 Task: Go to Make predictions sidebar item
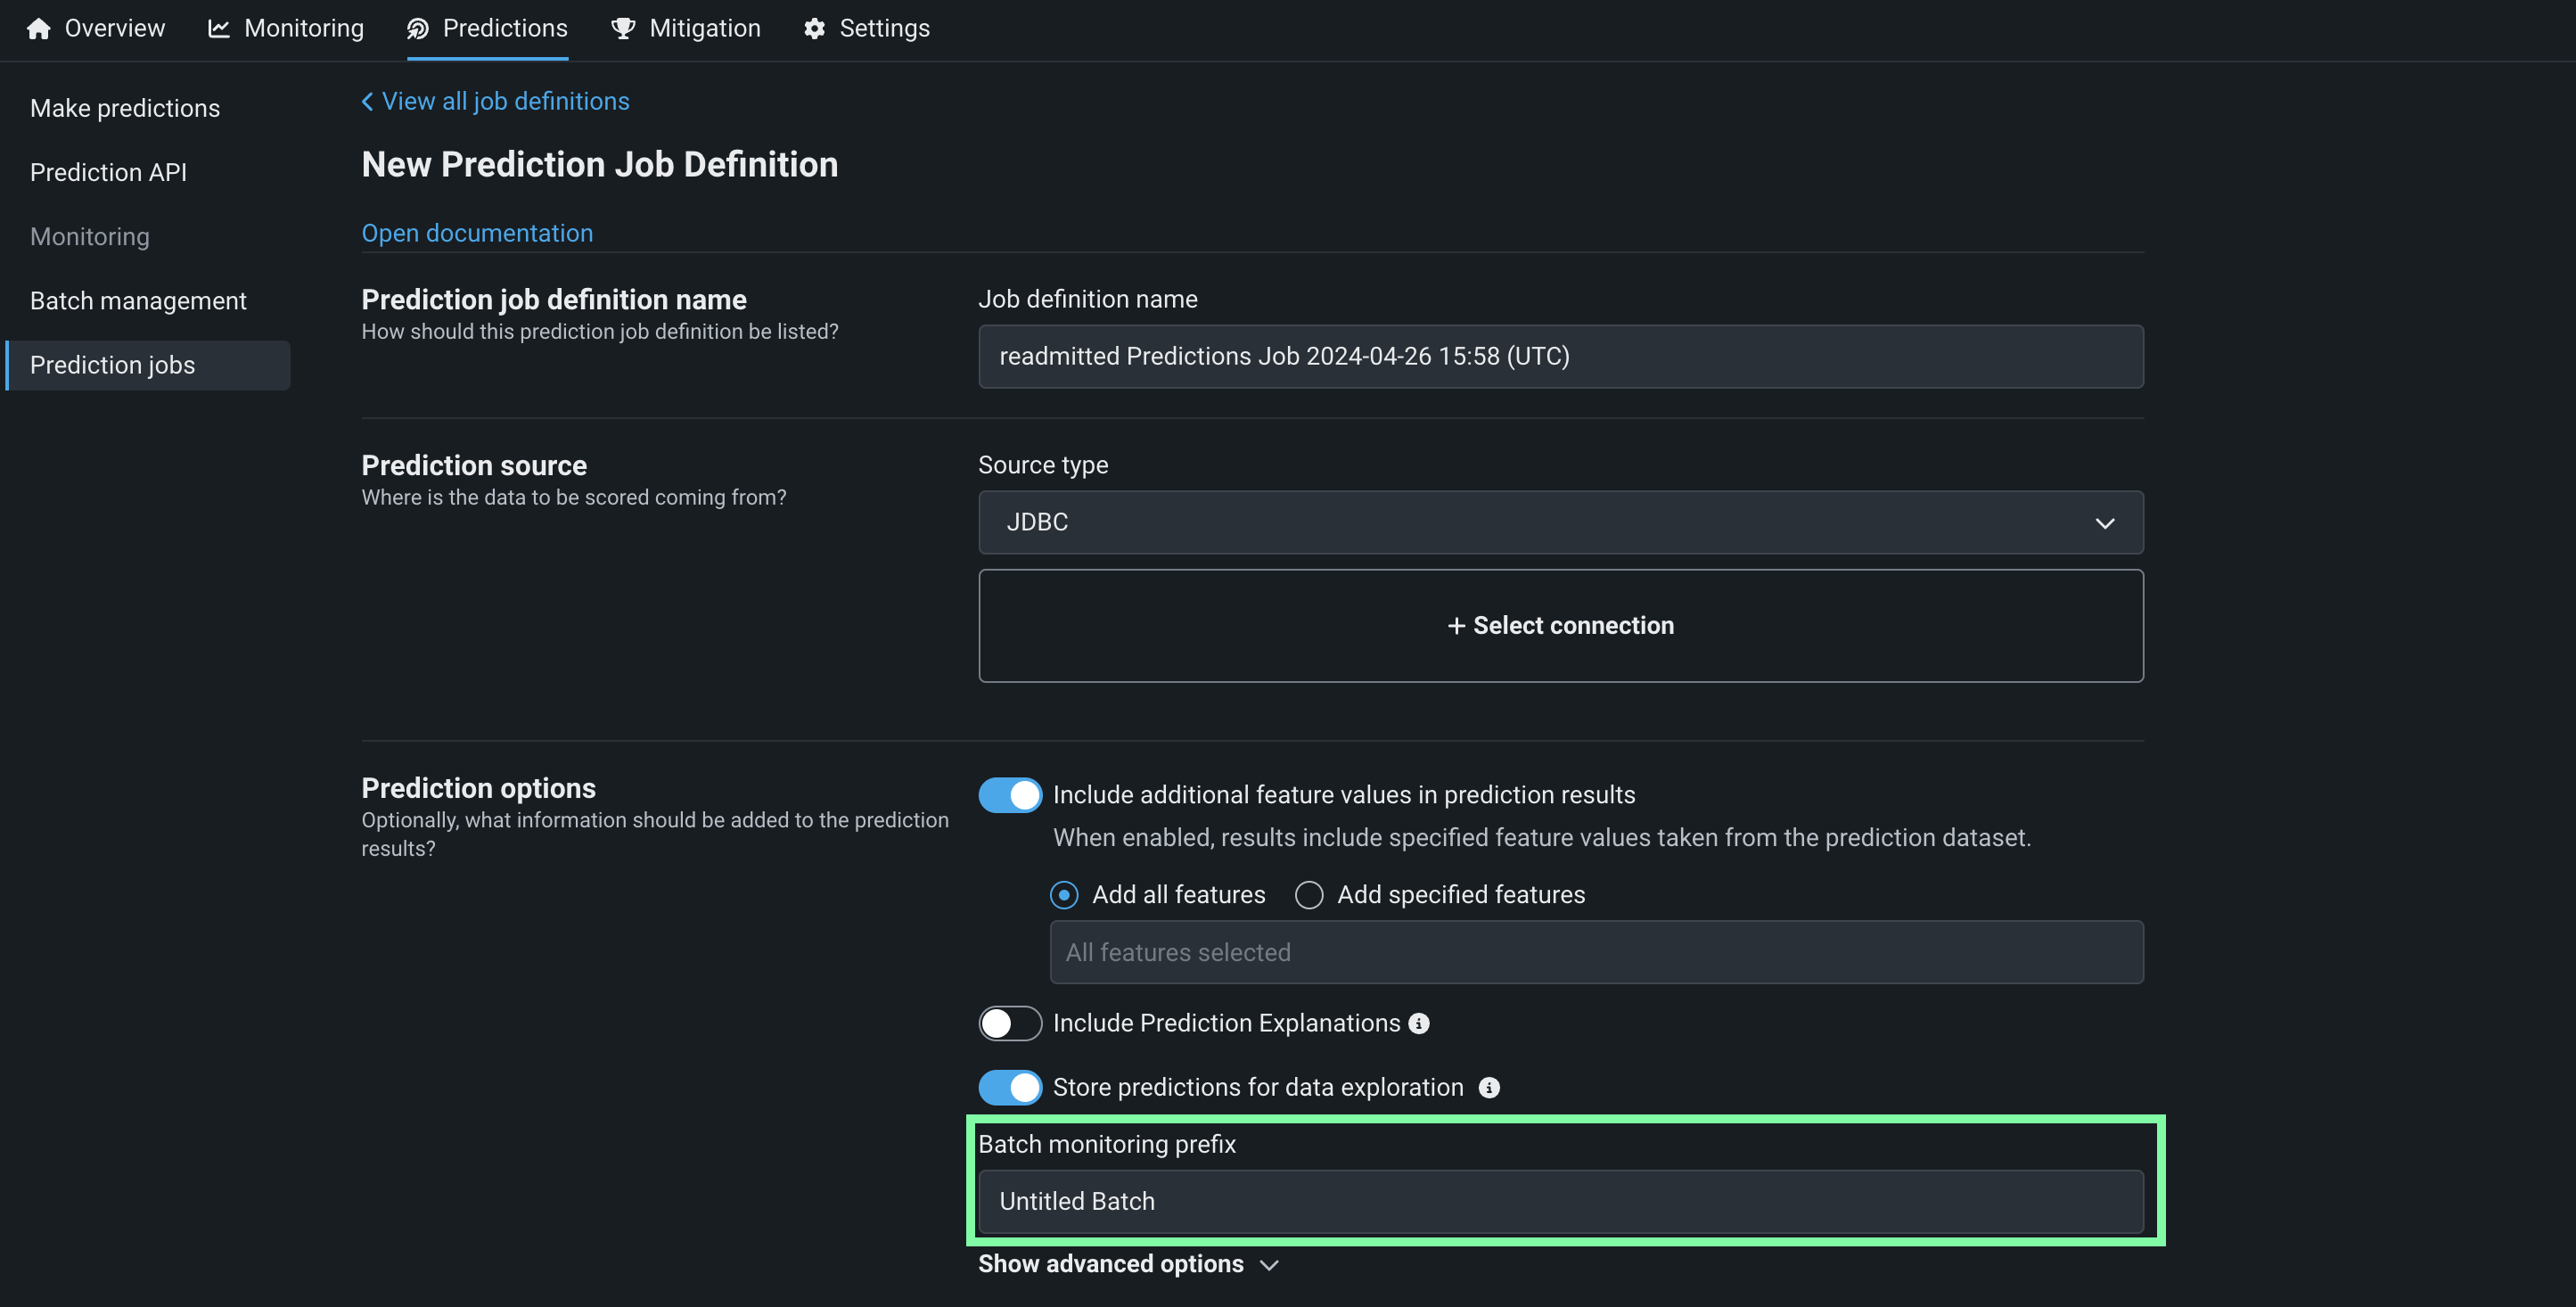point(125,108)
